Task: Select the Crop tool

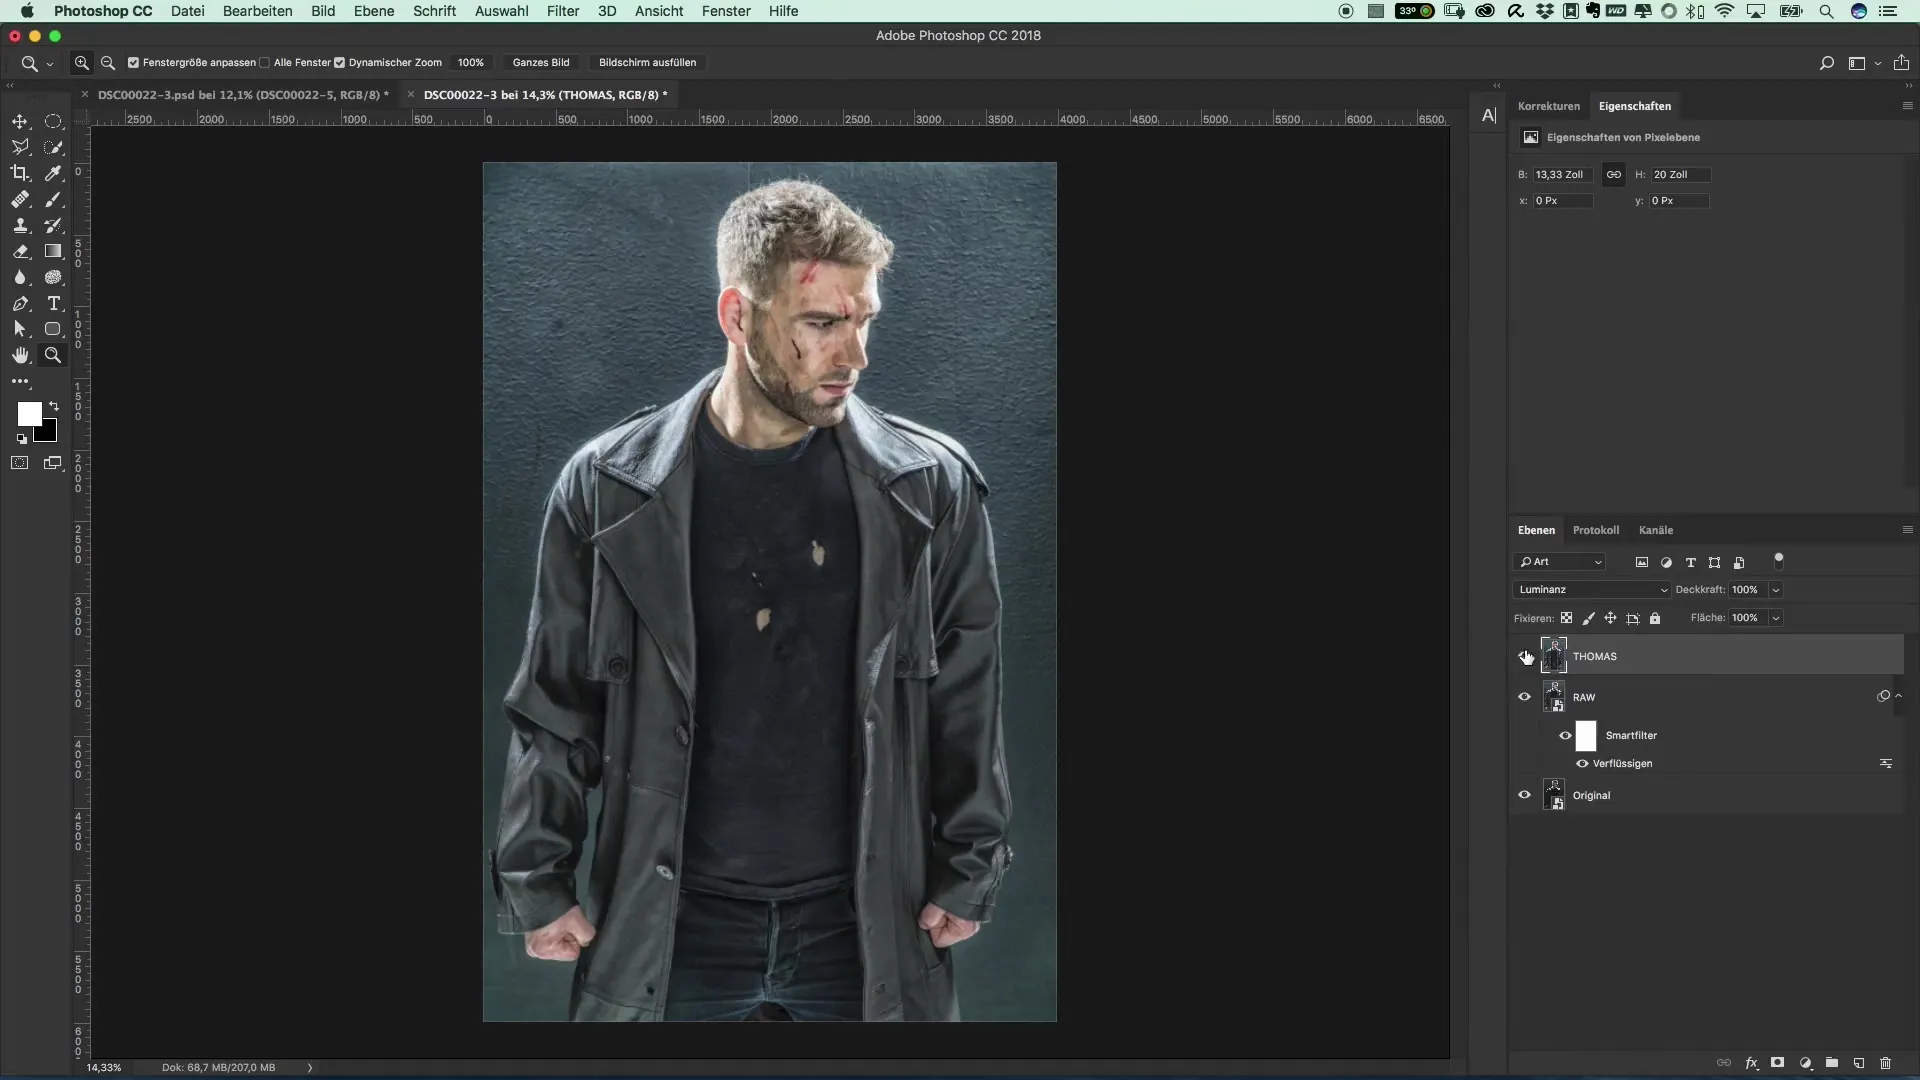Action: click(20, 173)
